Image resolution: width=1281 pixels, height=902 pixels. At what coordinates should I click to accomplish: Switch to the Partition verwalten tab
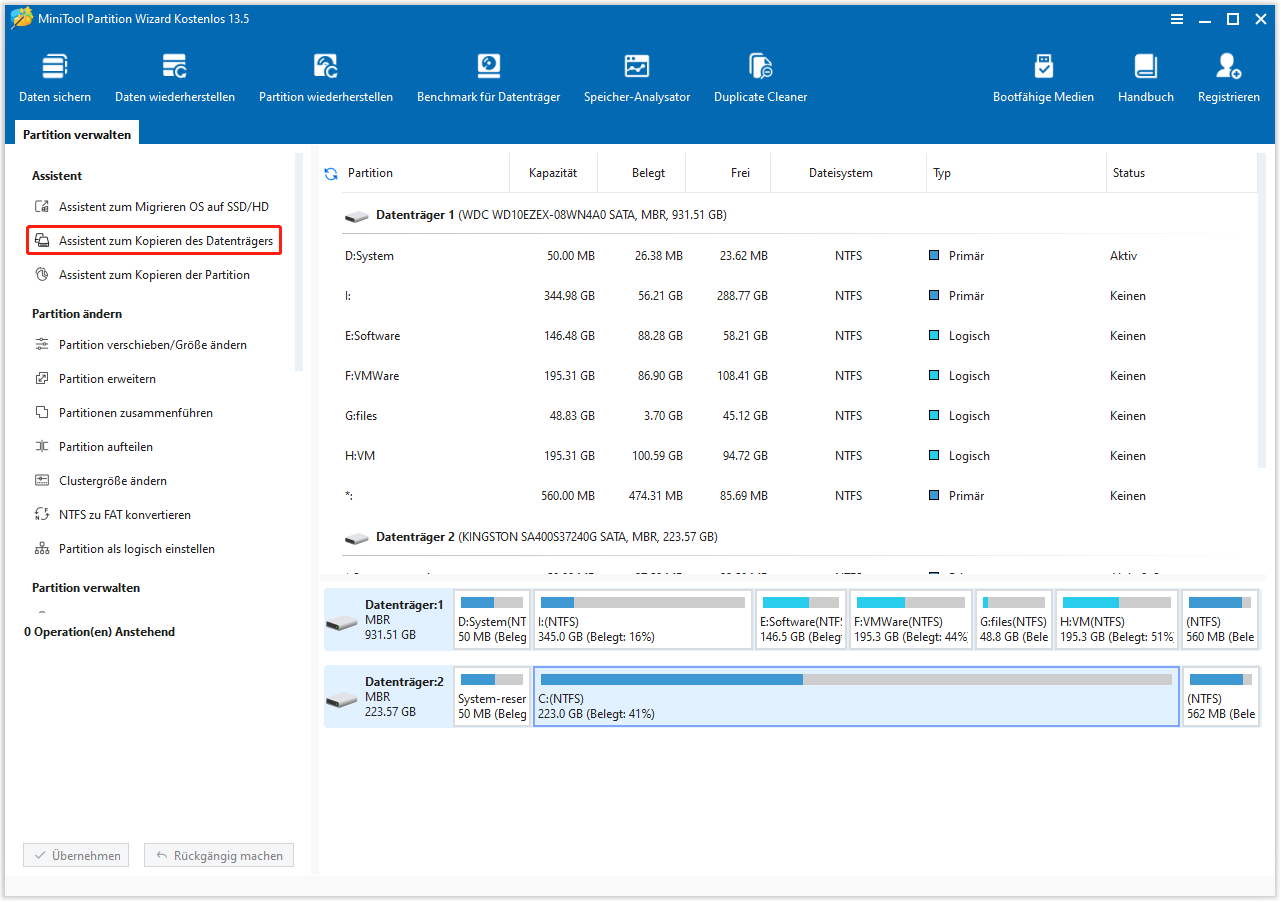click(x=77, y=133)
